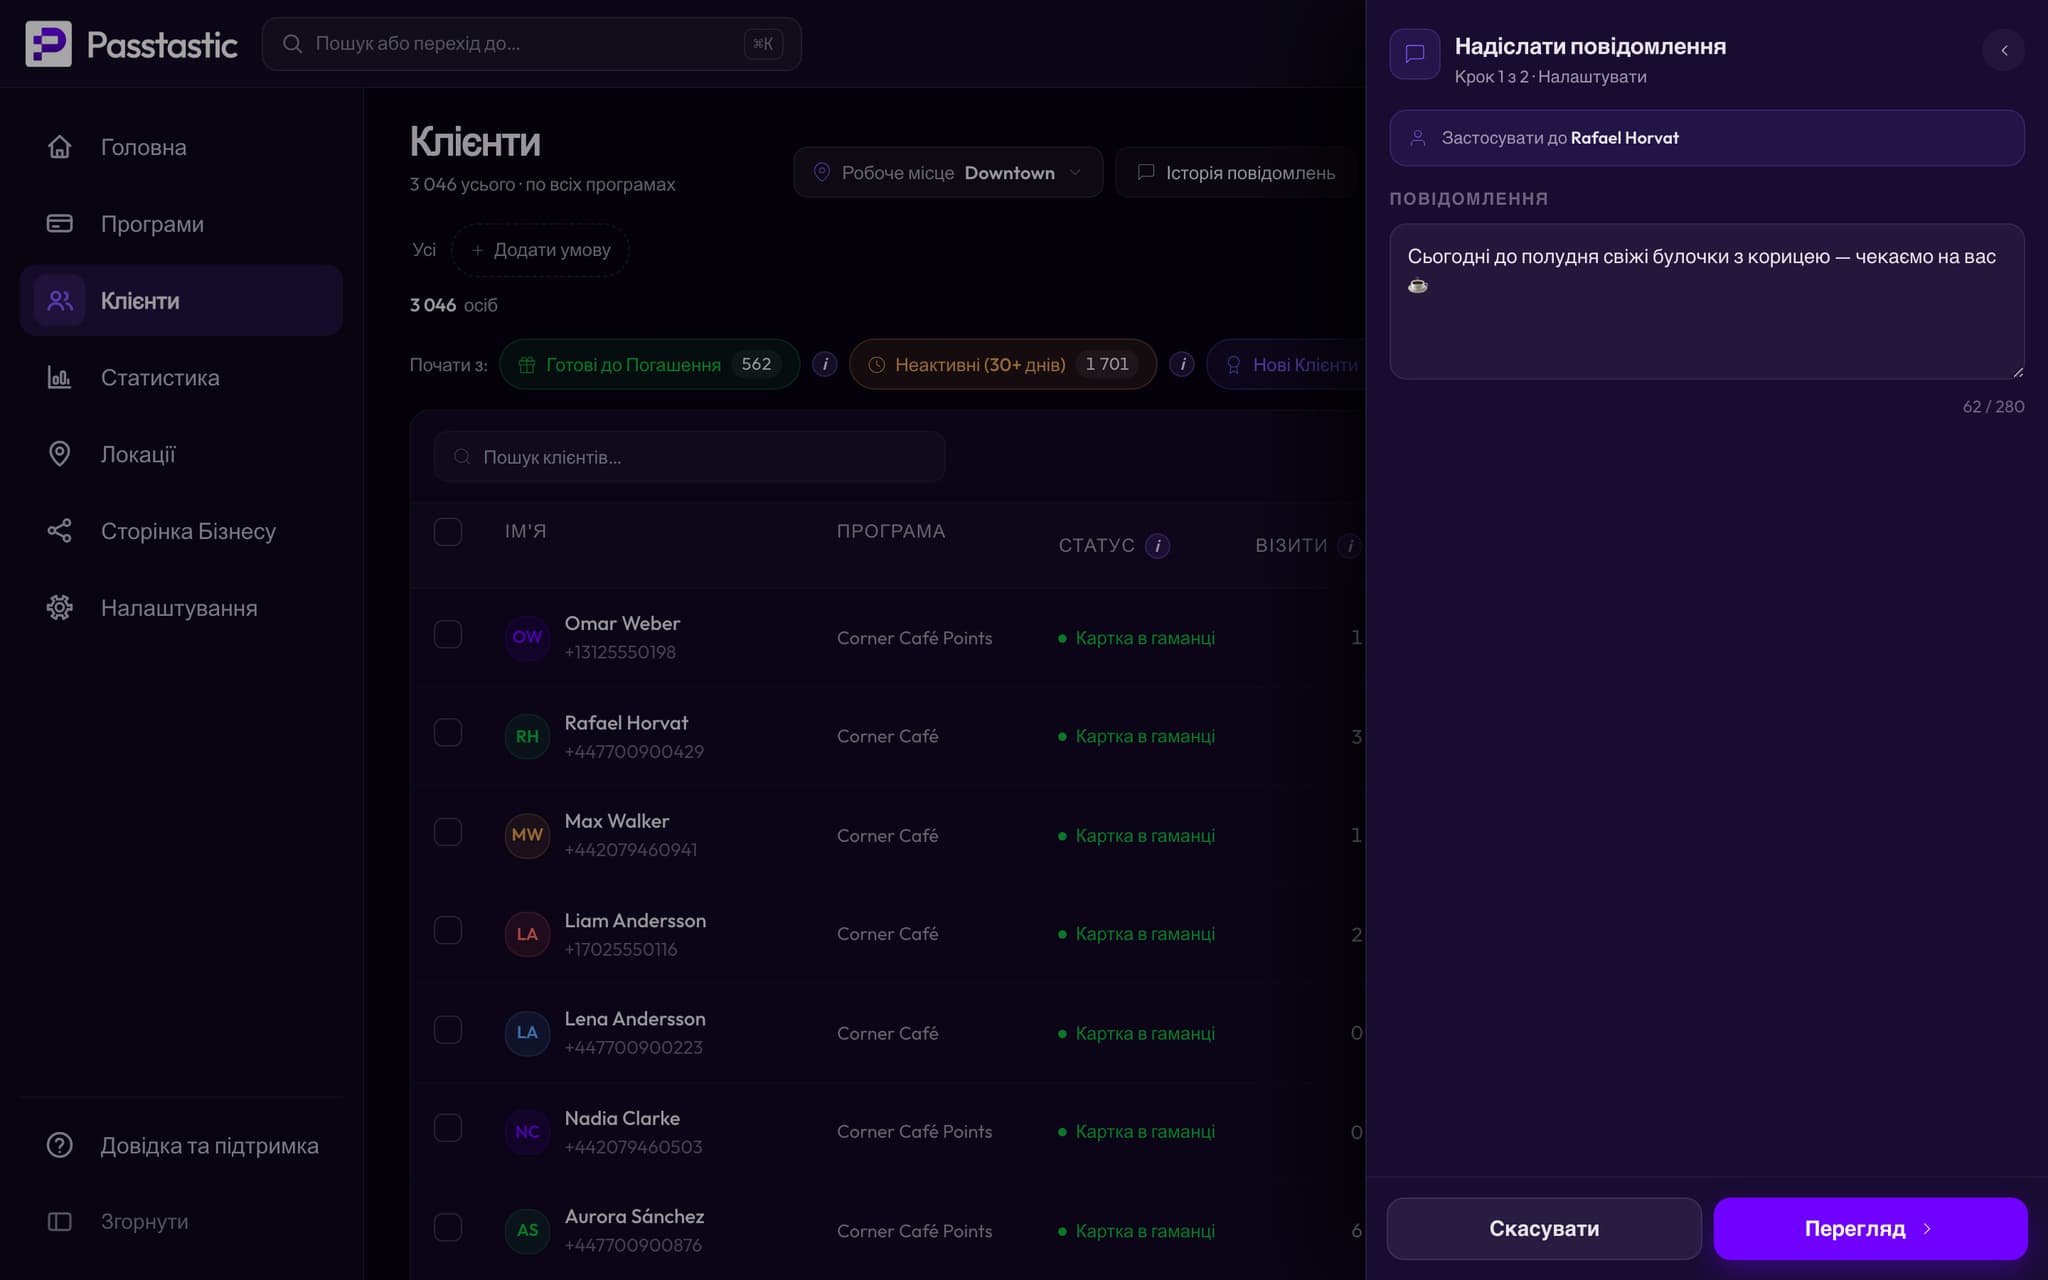Click info icon beside СТАТУС header

1157,545
